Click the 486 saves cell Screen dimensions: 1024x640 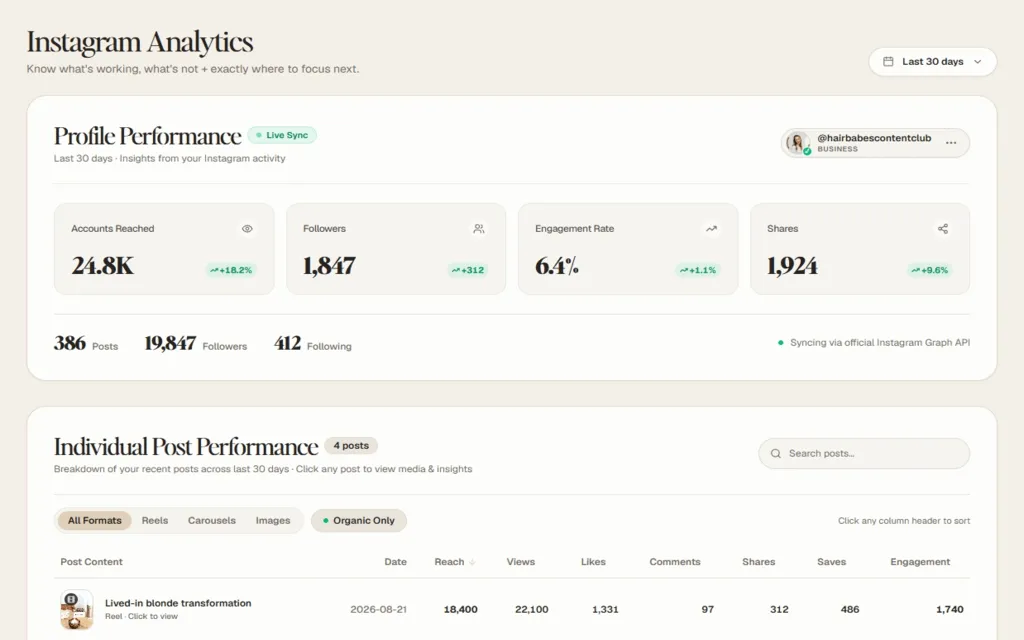(x=850, y=609)
